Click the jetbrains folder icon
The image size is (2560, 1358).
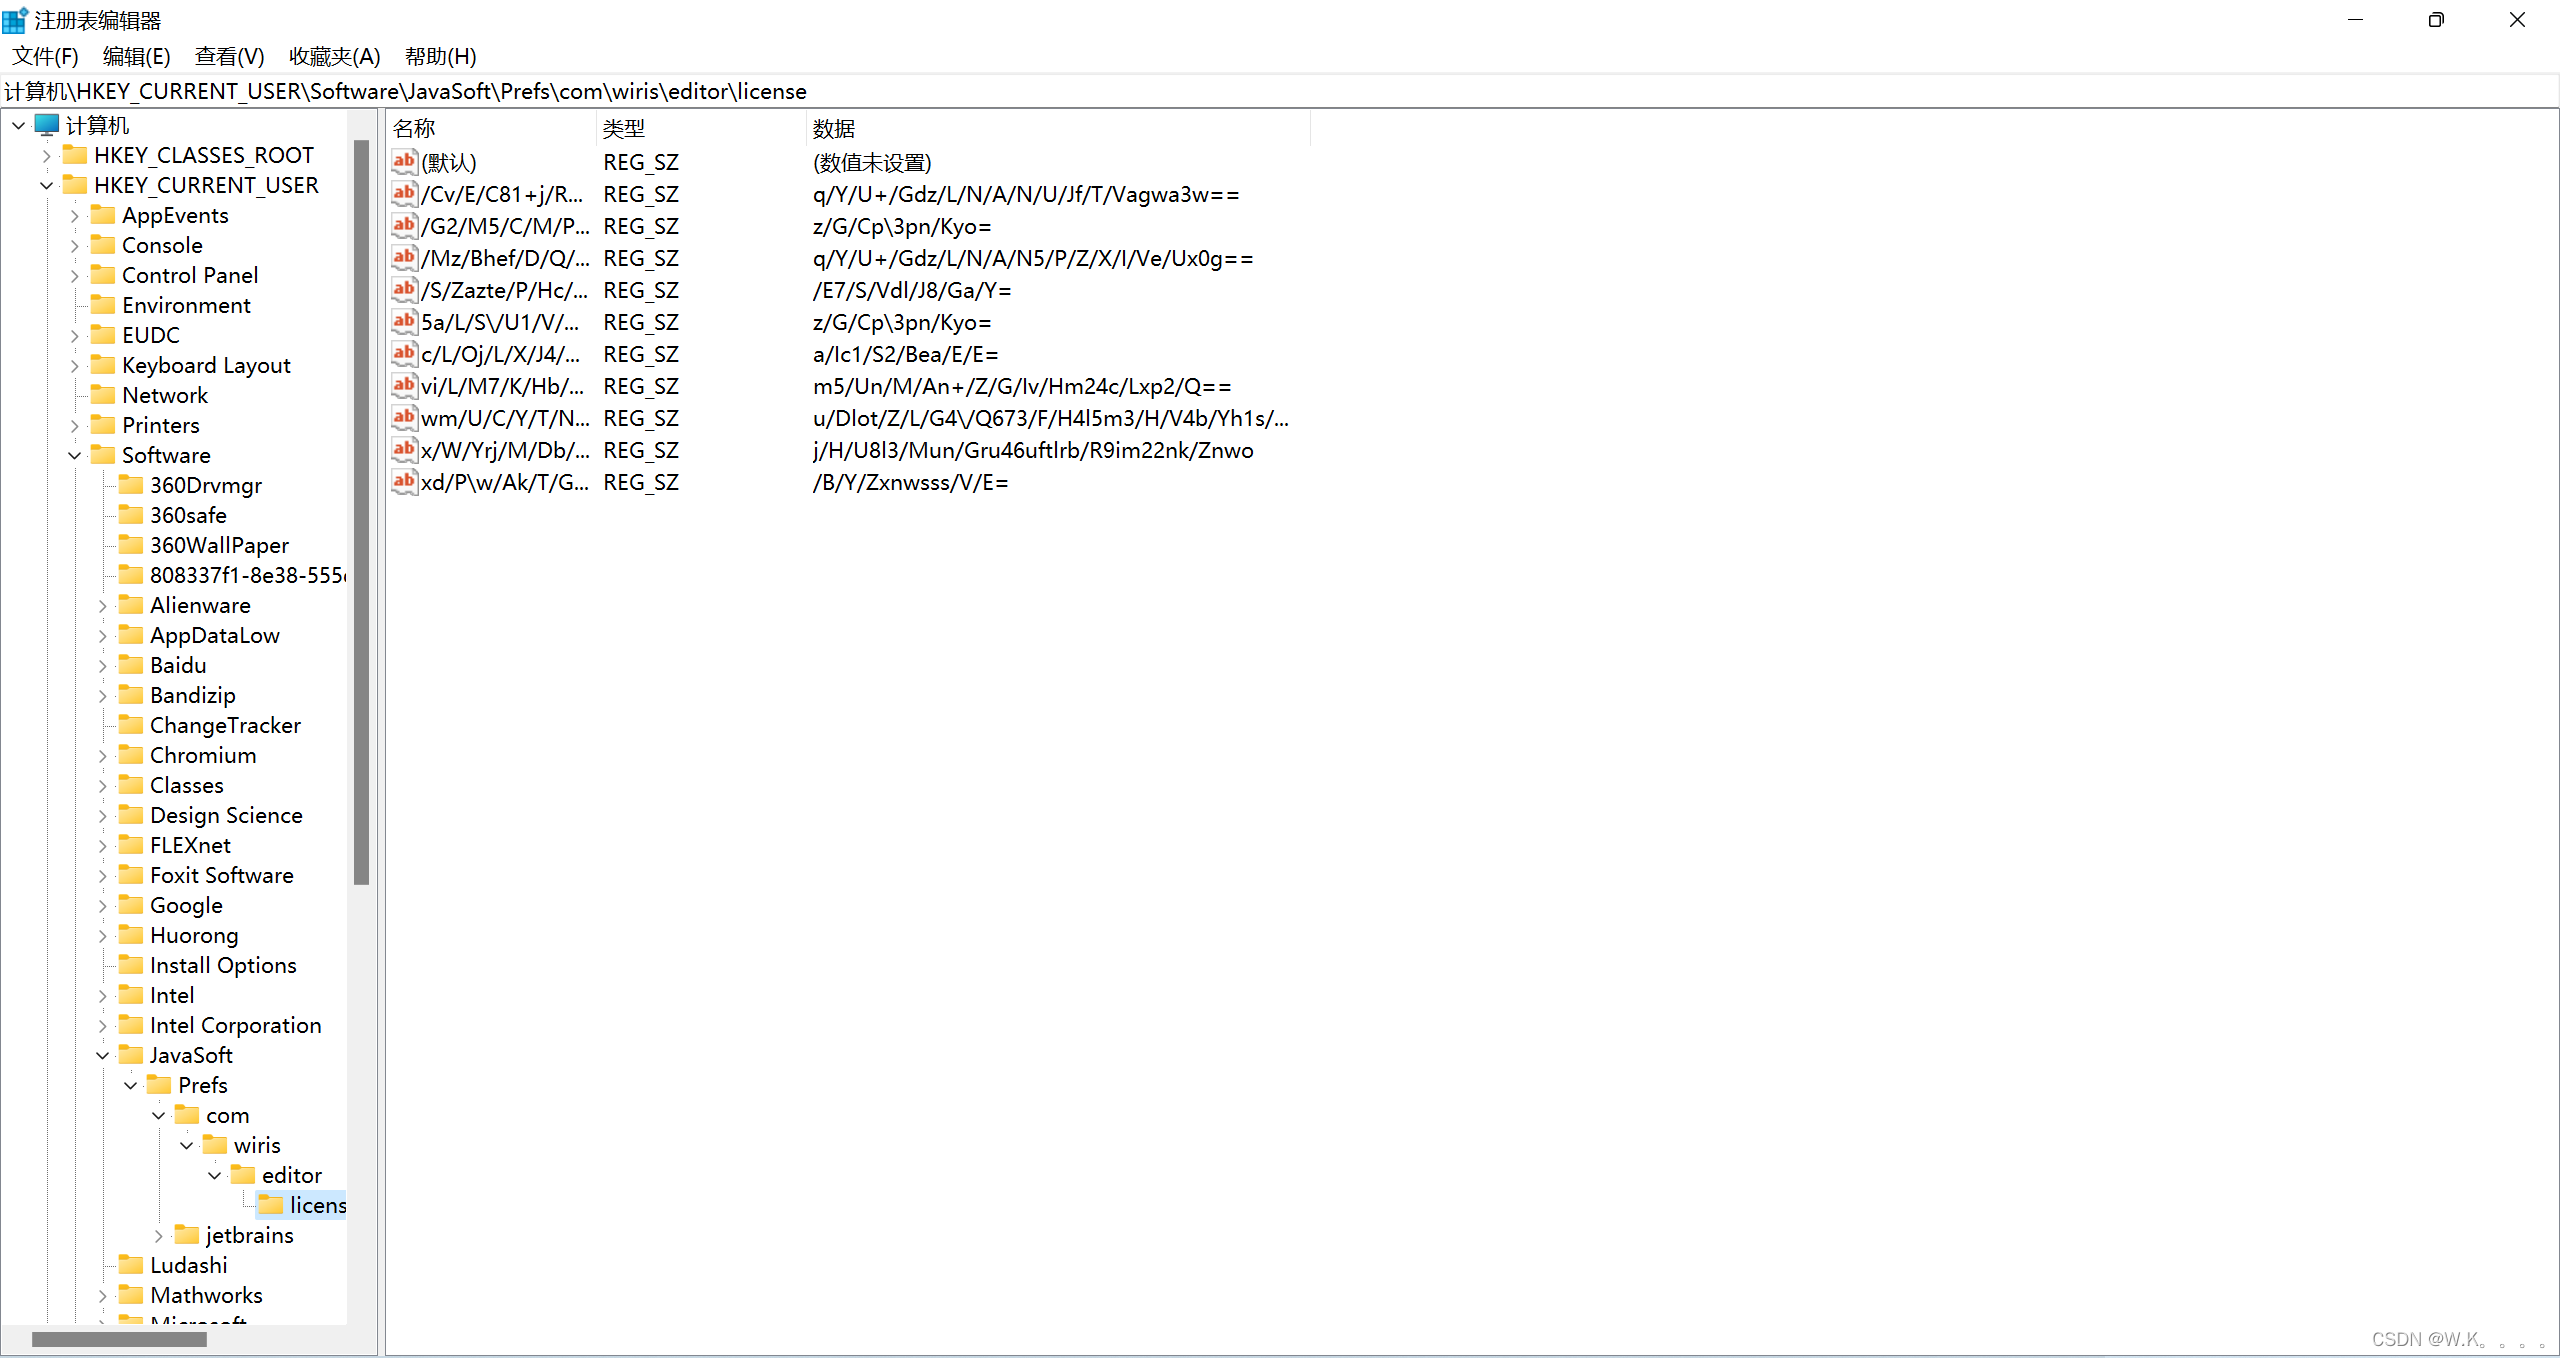[x=187, y=1235]
